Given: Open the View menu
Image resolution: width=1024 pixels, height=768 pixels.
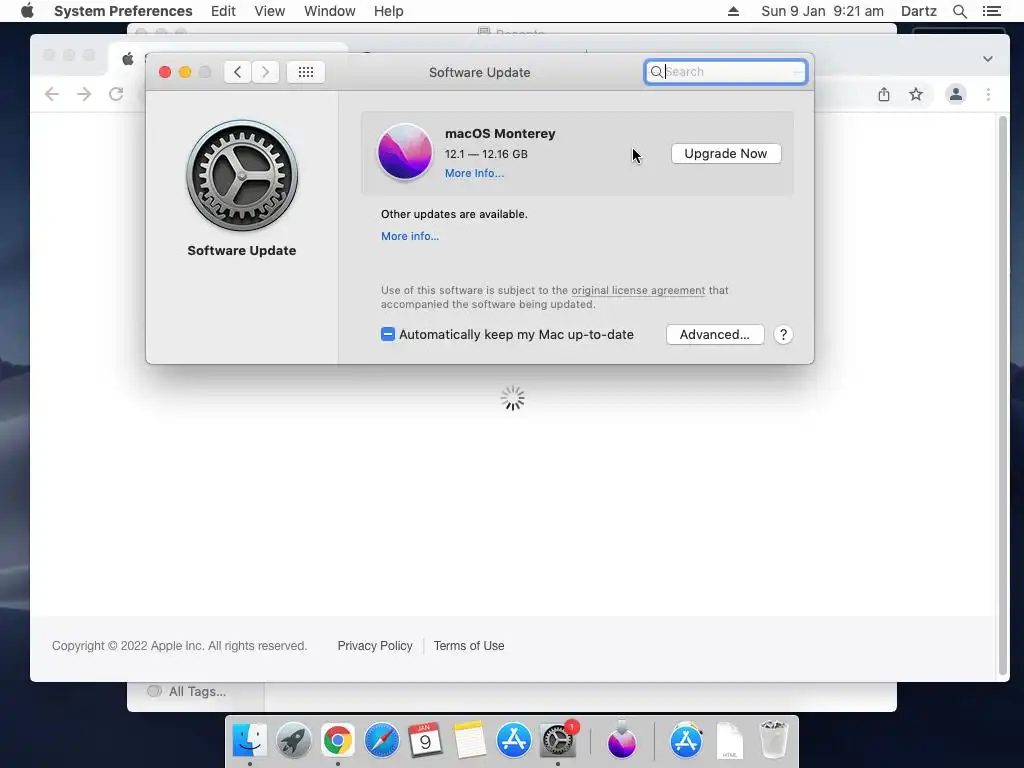Looking at the screenshot, I should pos(270,11).
